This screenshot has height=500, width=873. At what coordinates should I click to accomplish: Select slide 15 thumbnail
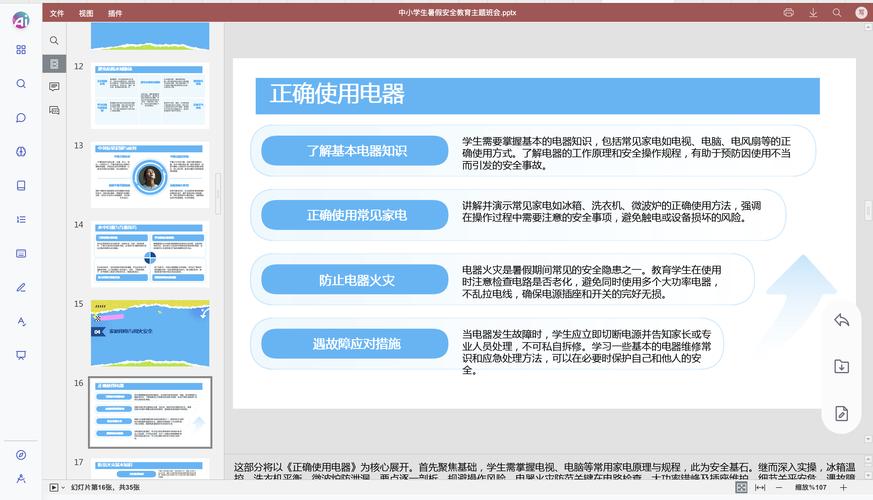[x=150, y=333]
